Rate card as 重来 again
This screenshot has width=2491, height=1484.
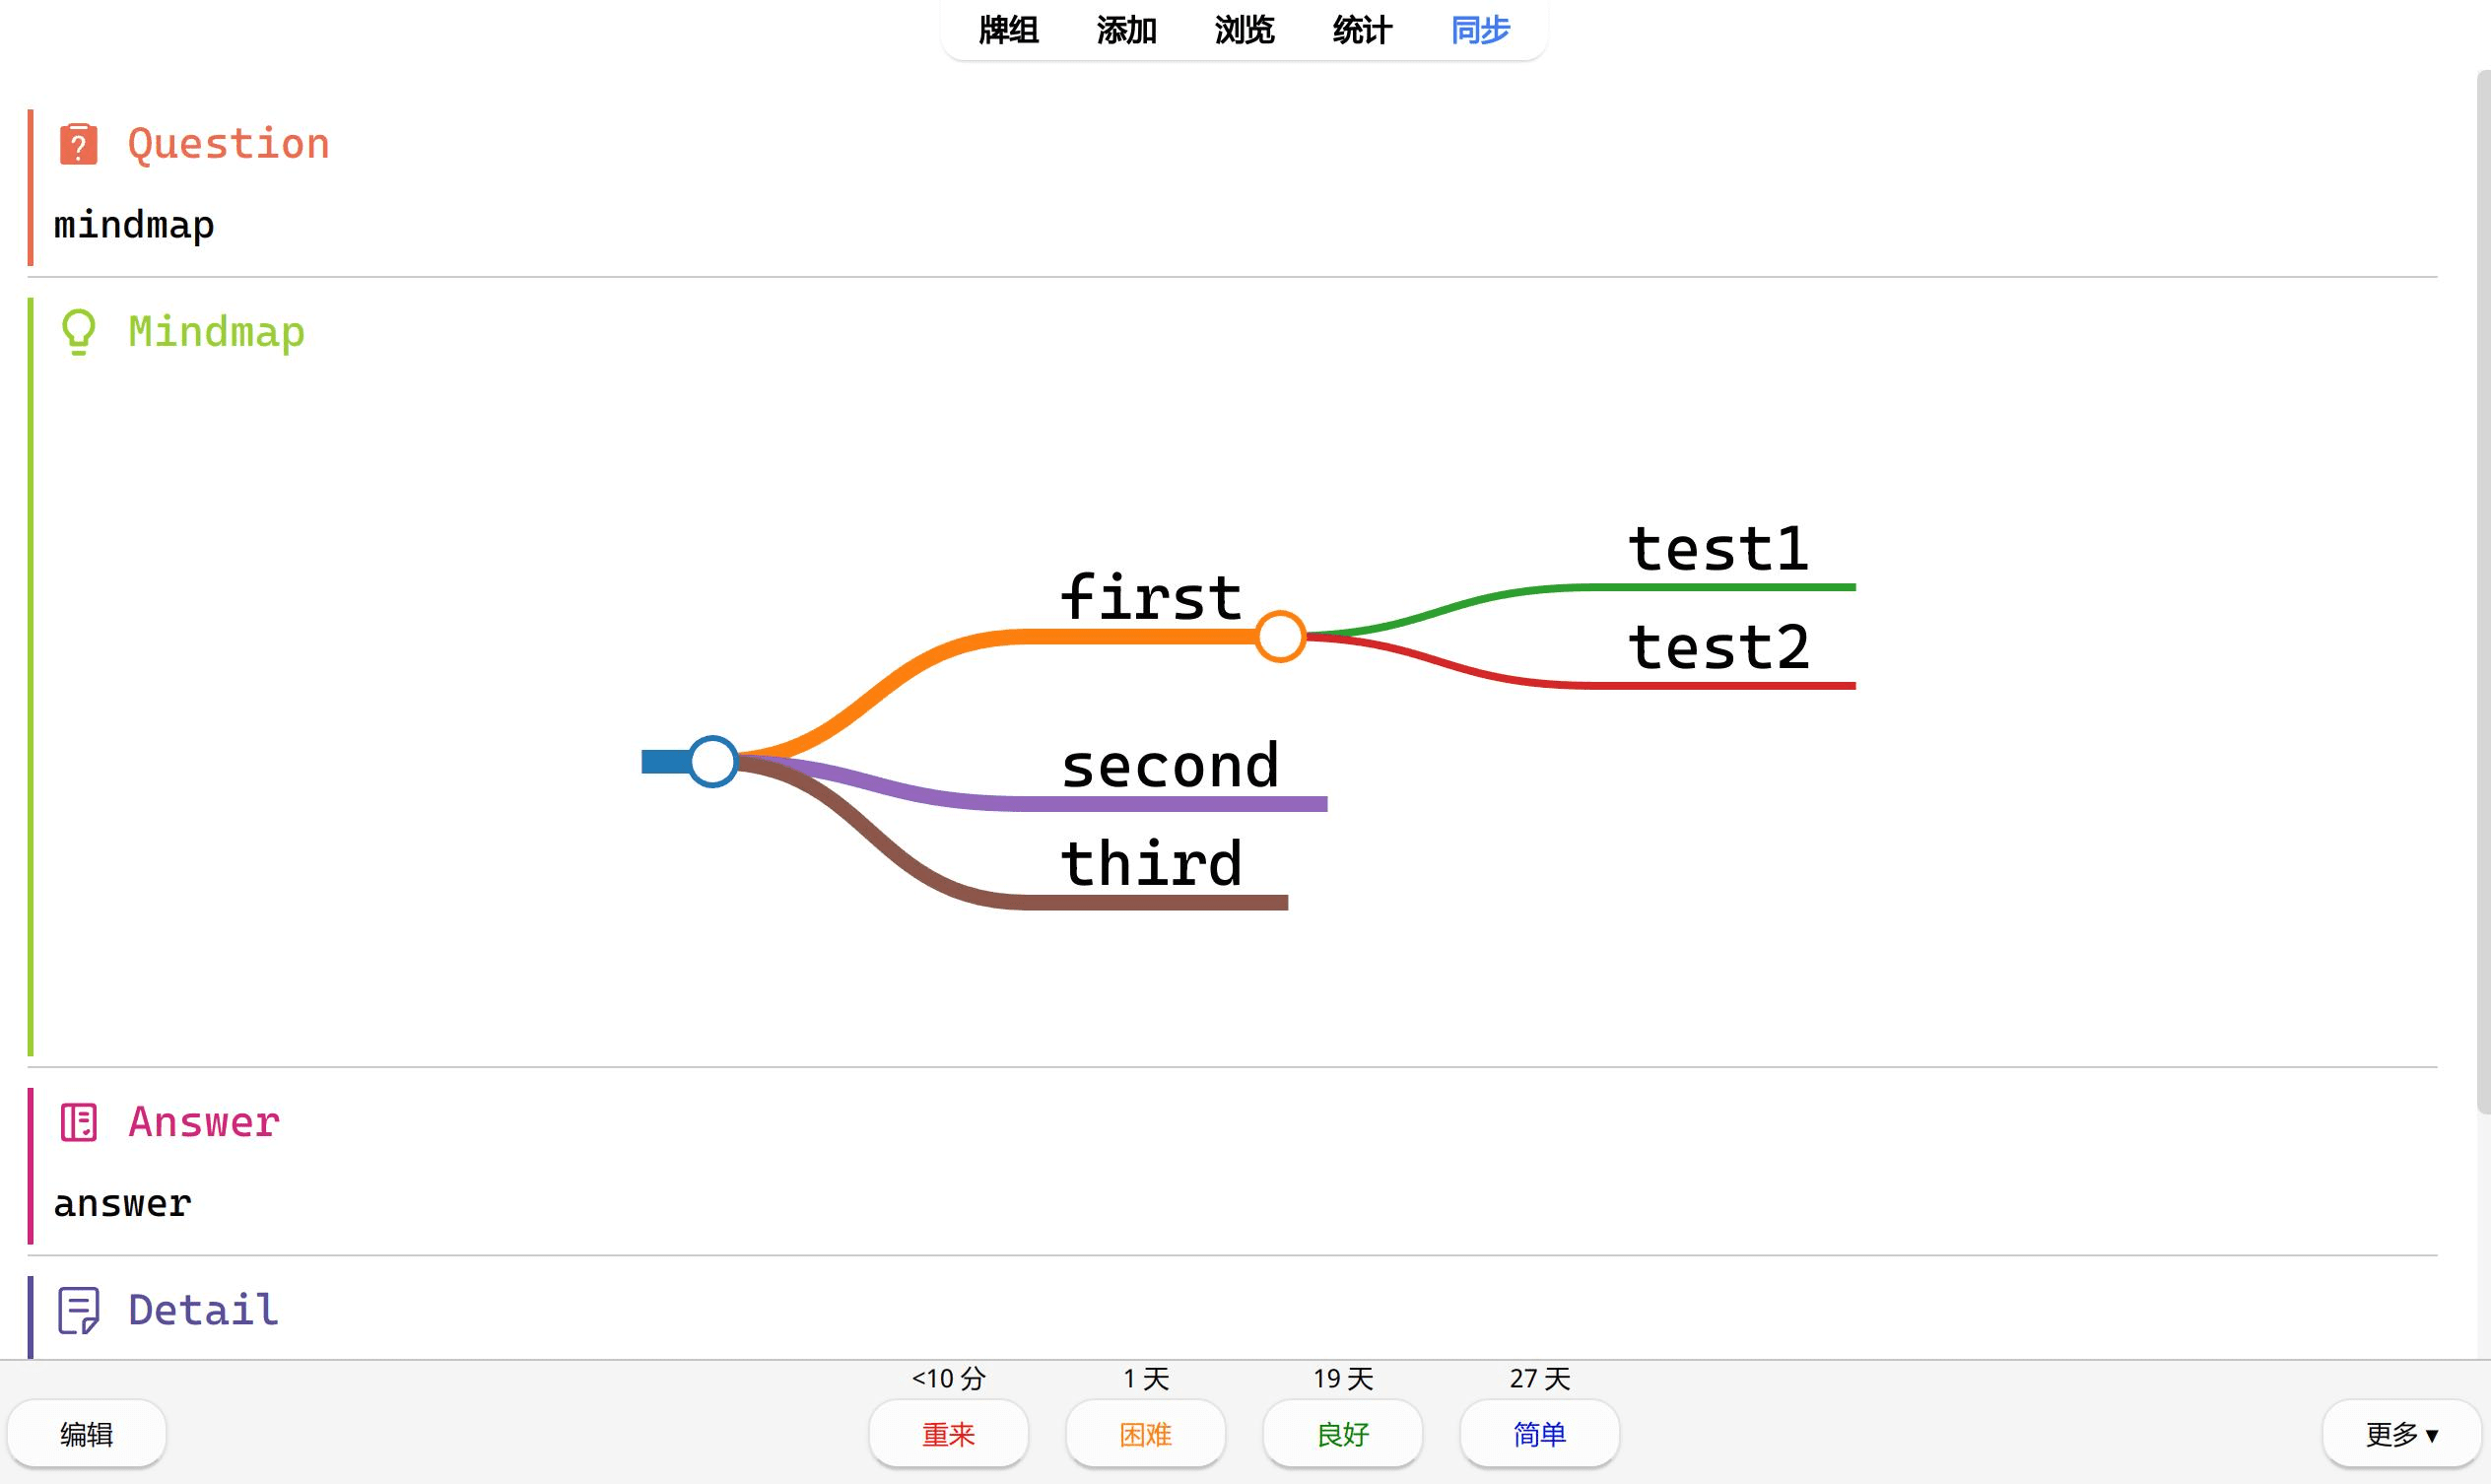coord(948,1434)
